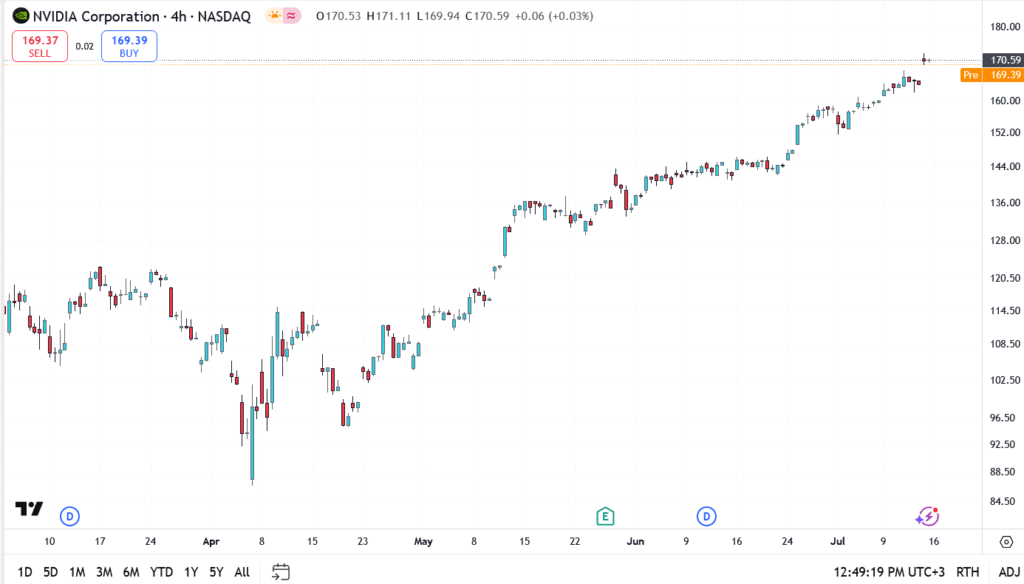The image size is (1024, 584).
Task: Click the orange Pre 169.39 price label
Action: click(989, 75)
